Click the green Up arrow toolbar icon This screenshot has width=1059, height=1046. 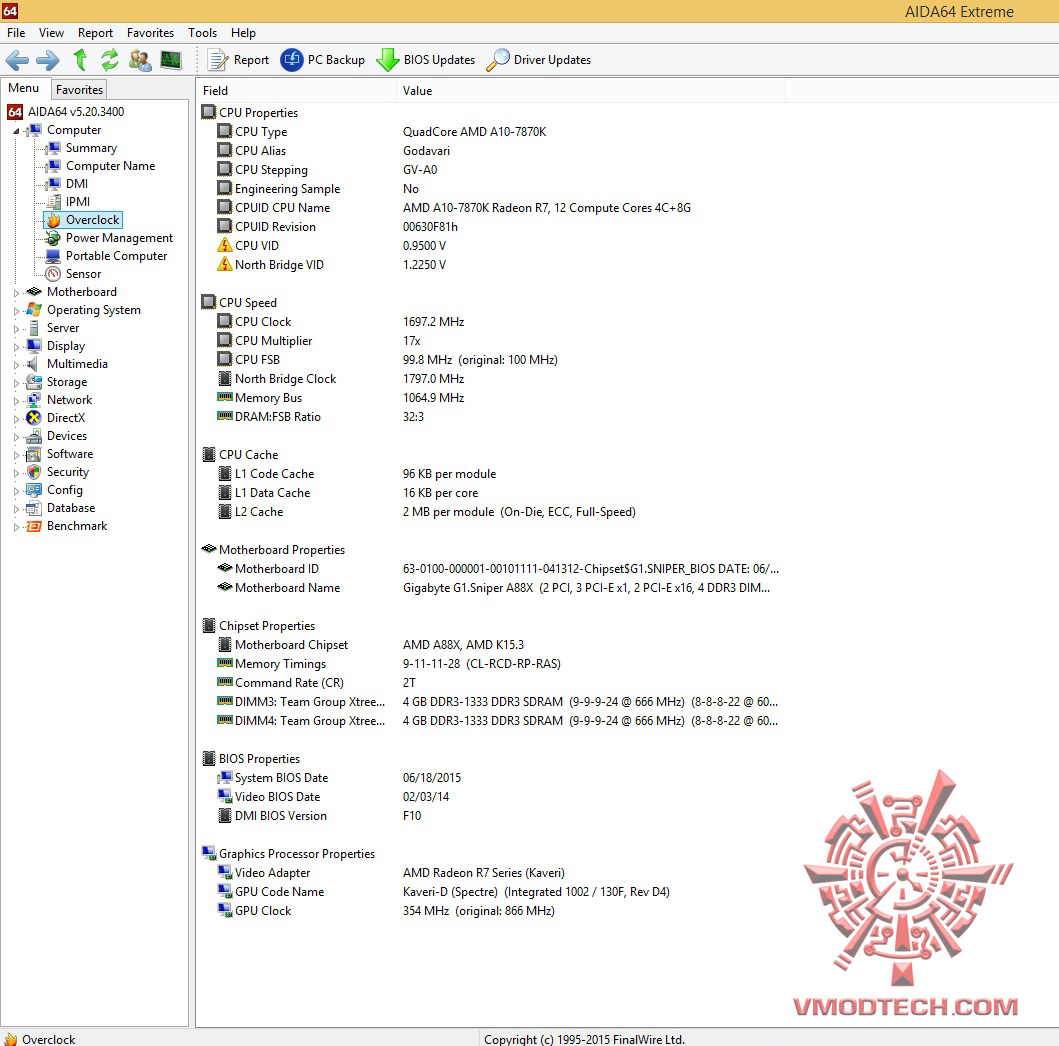click(x=80, y=60)
